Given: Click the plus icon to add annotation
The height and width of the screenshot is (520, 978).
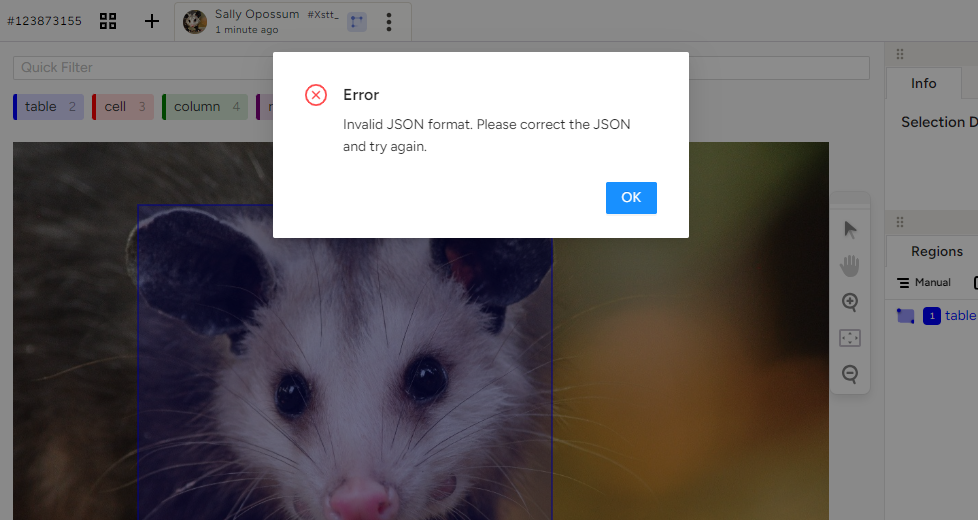Looking at the screenshot, I should tap(152, 21).
